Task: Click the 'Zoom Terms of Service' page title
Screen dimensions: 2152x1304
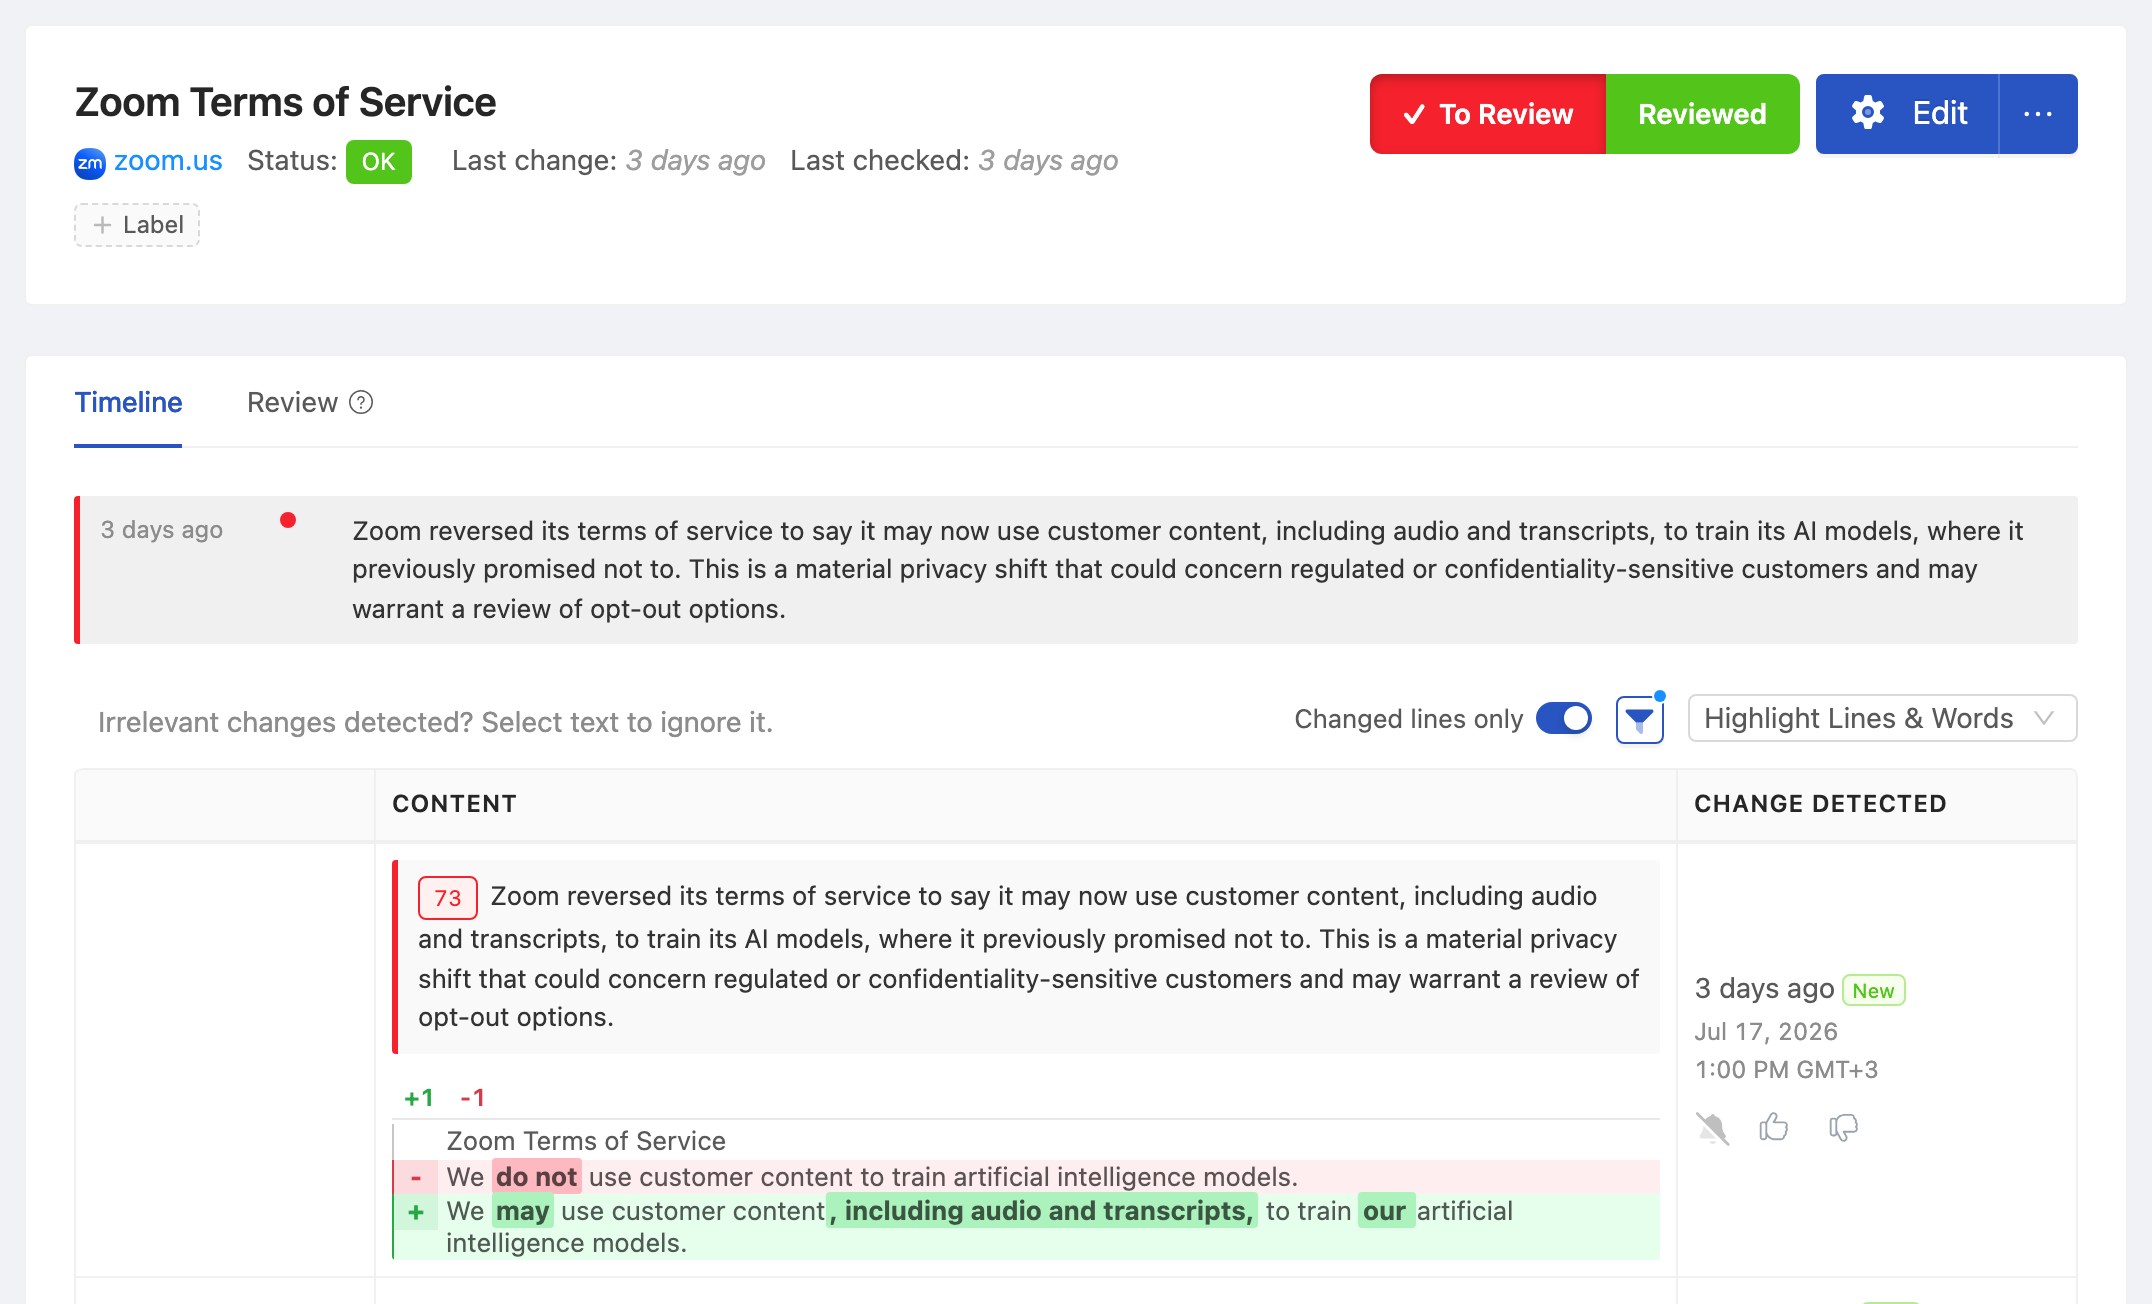Action: click(285, 102)
